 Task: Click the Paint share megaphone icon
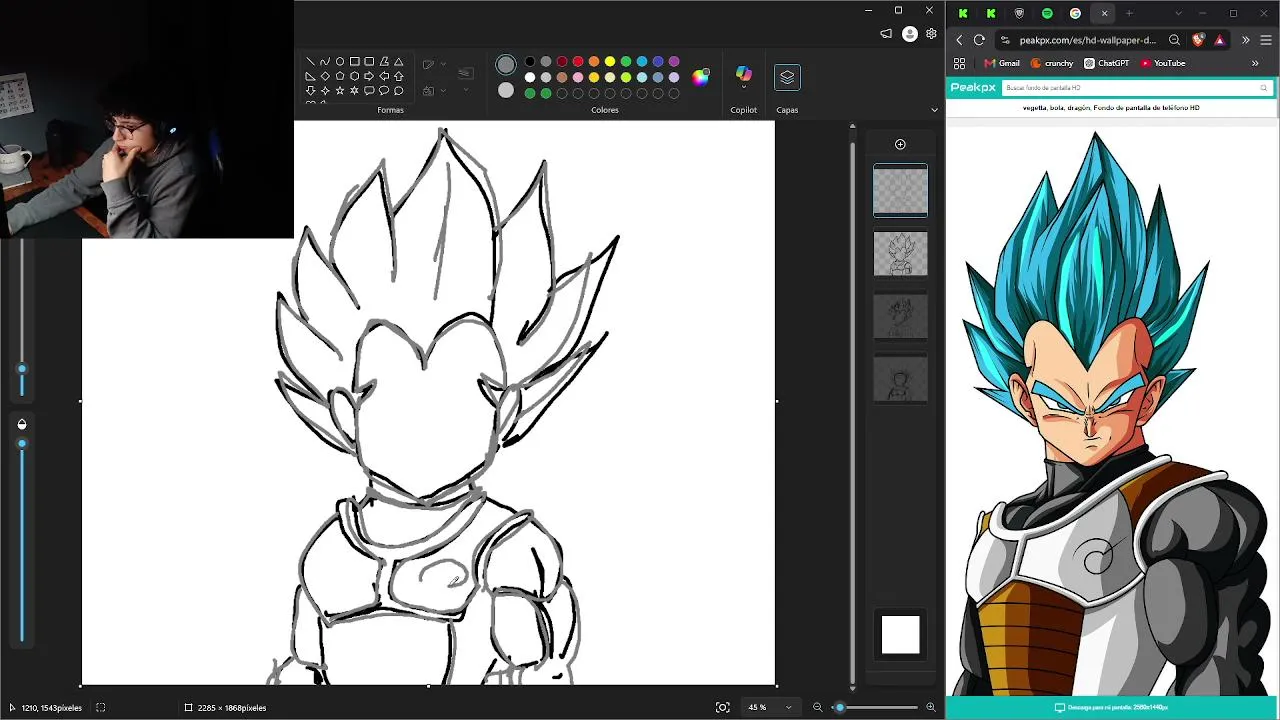click(x=886, y=34)
